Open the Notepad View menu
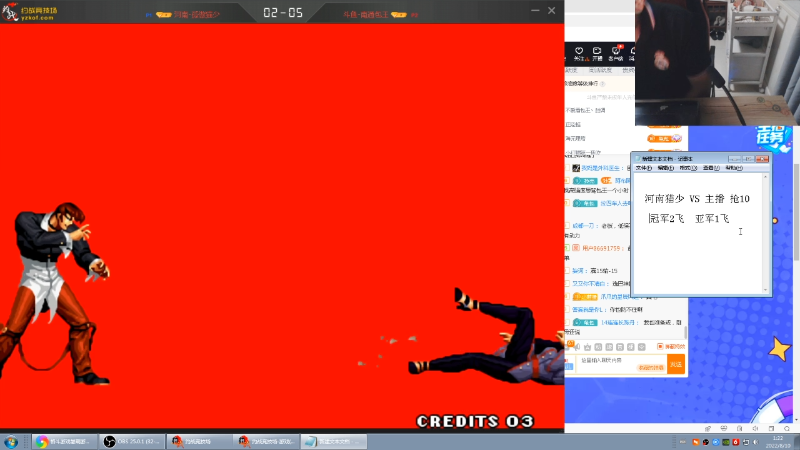Viewport: 800px width, 450px height. (711, 168)
